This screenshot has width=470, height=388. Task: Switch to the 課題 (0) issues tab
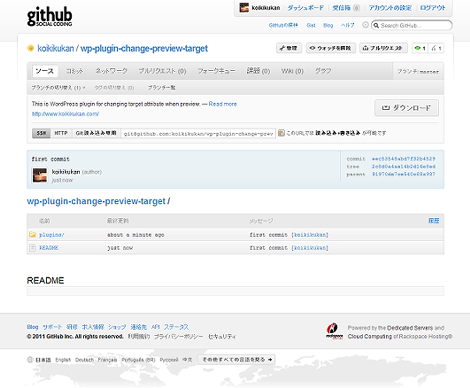tap(258, 71)
